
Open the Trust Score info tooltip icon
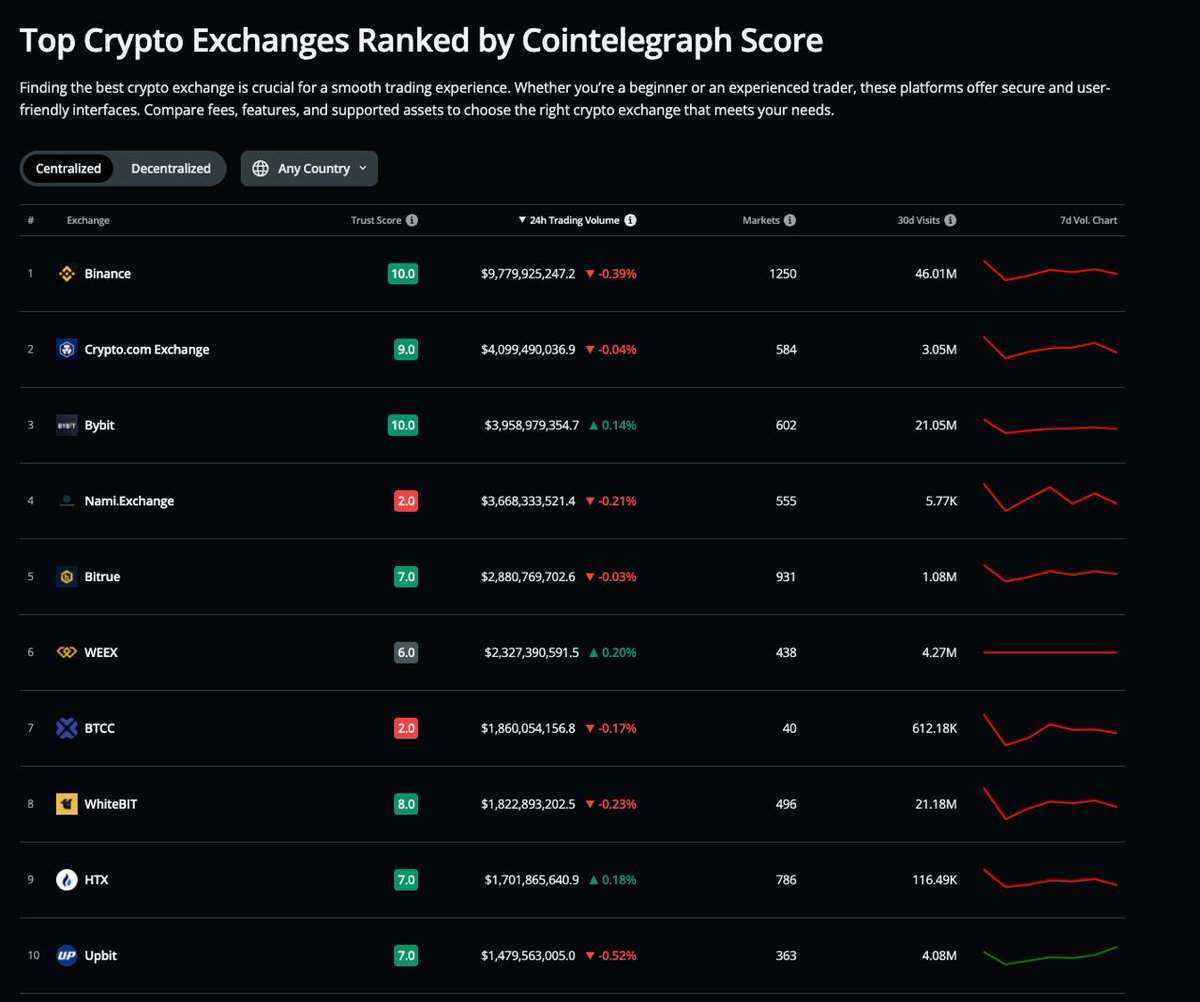click(x=413, y=220)
